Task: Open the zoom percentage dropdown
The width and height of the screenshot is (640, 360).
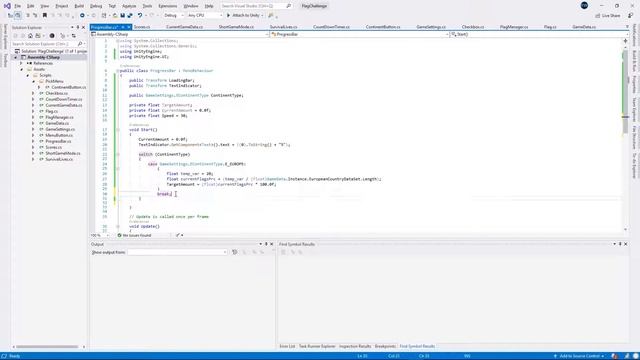Action: point(107,236)
